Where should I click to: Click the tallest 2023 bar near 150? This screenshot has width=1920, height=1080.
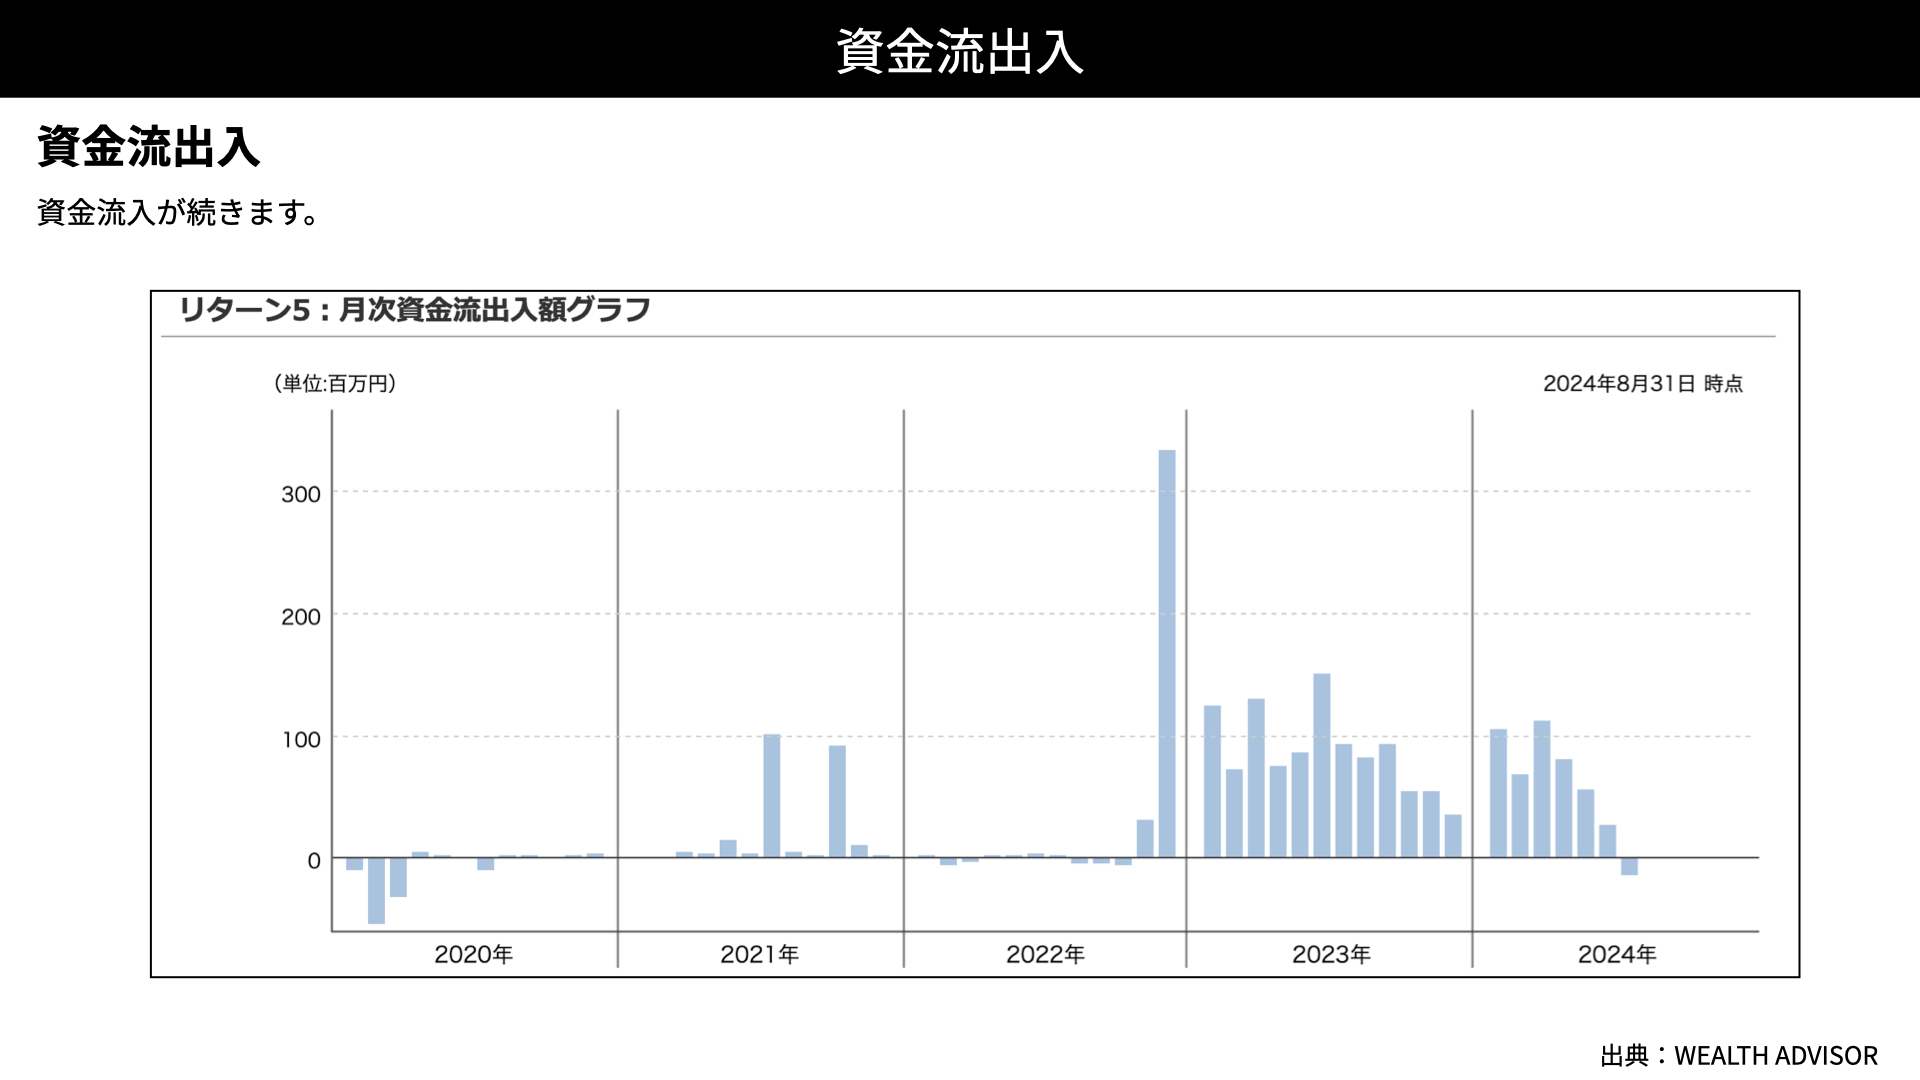[x=1322, y=765]
